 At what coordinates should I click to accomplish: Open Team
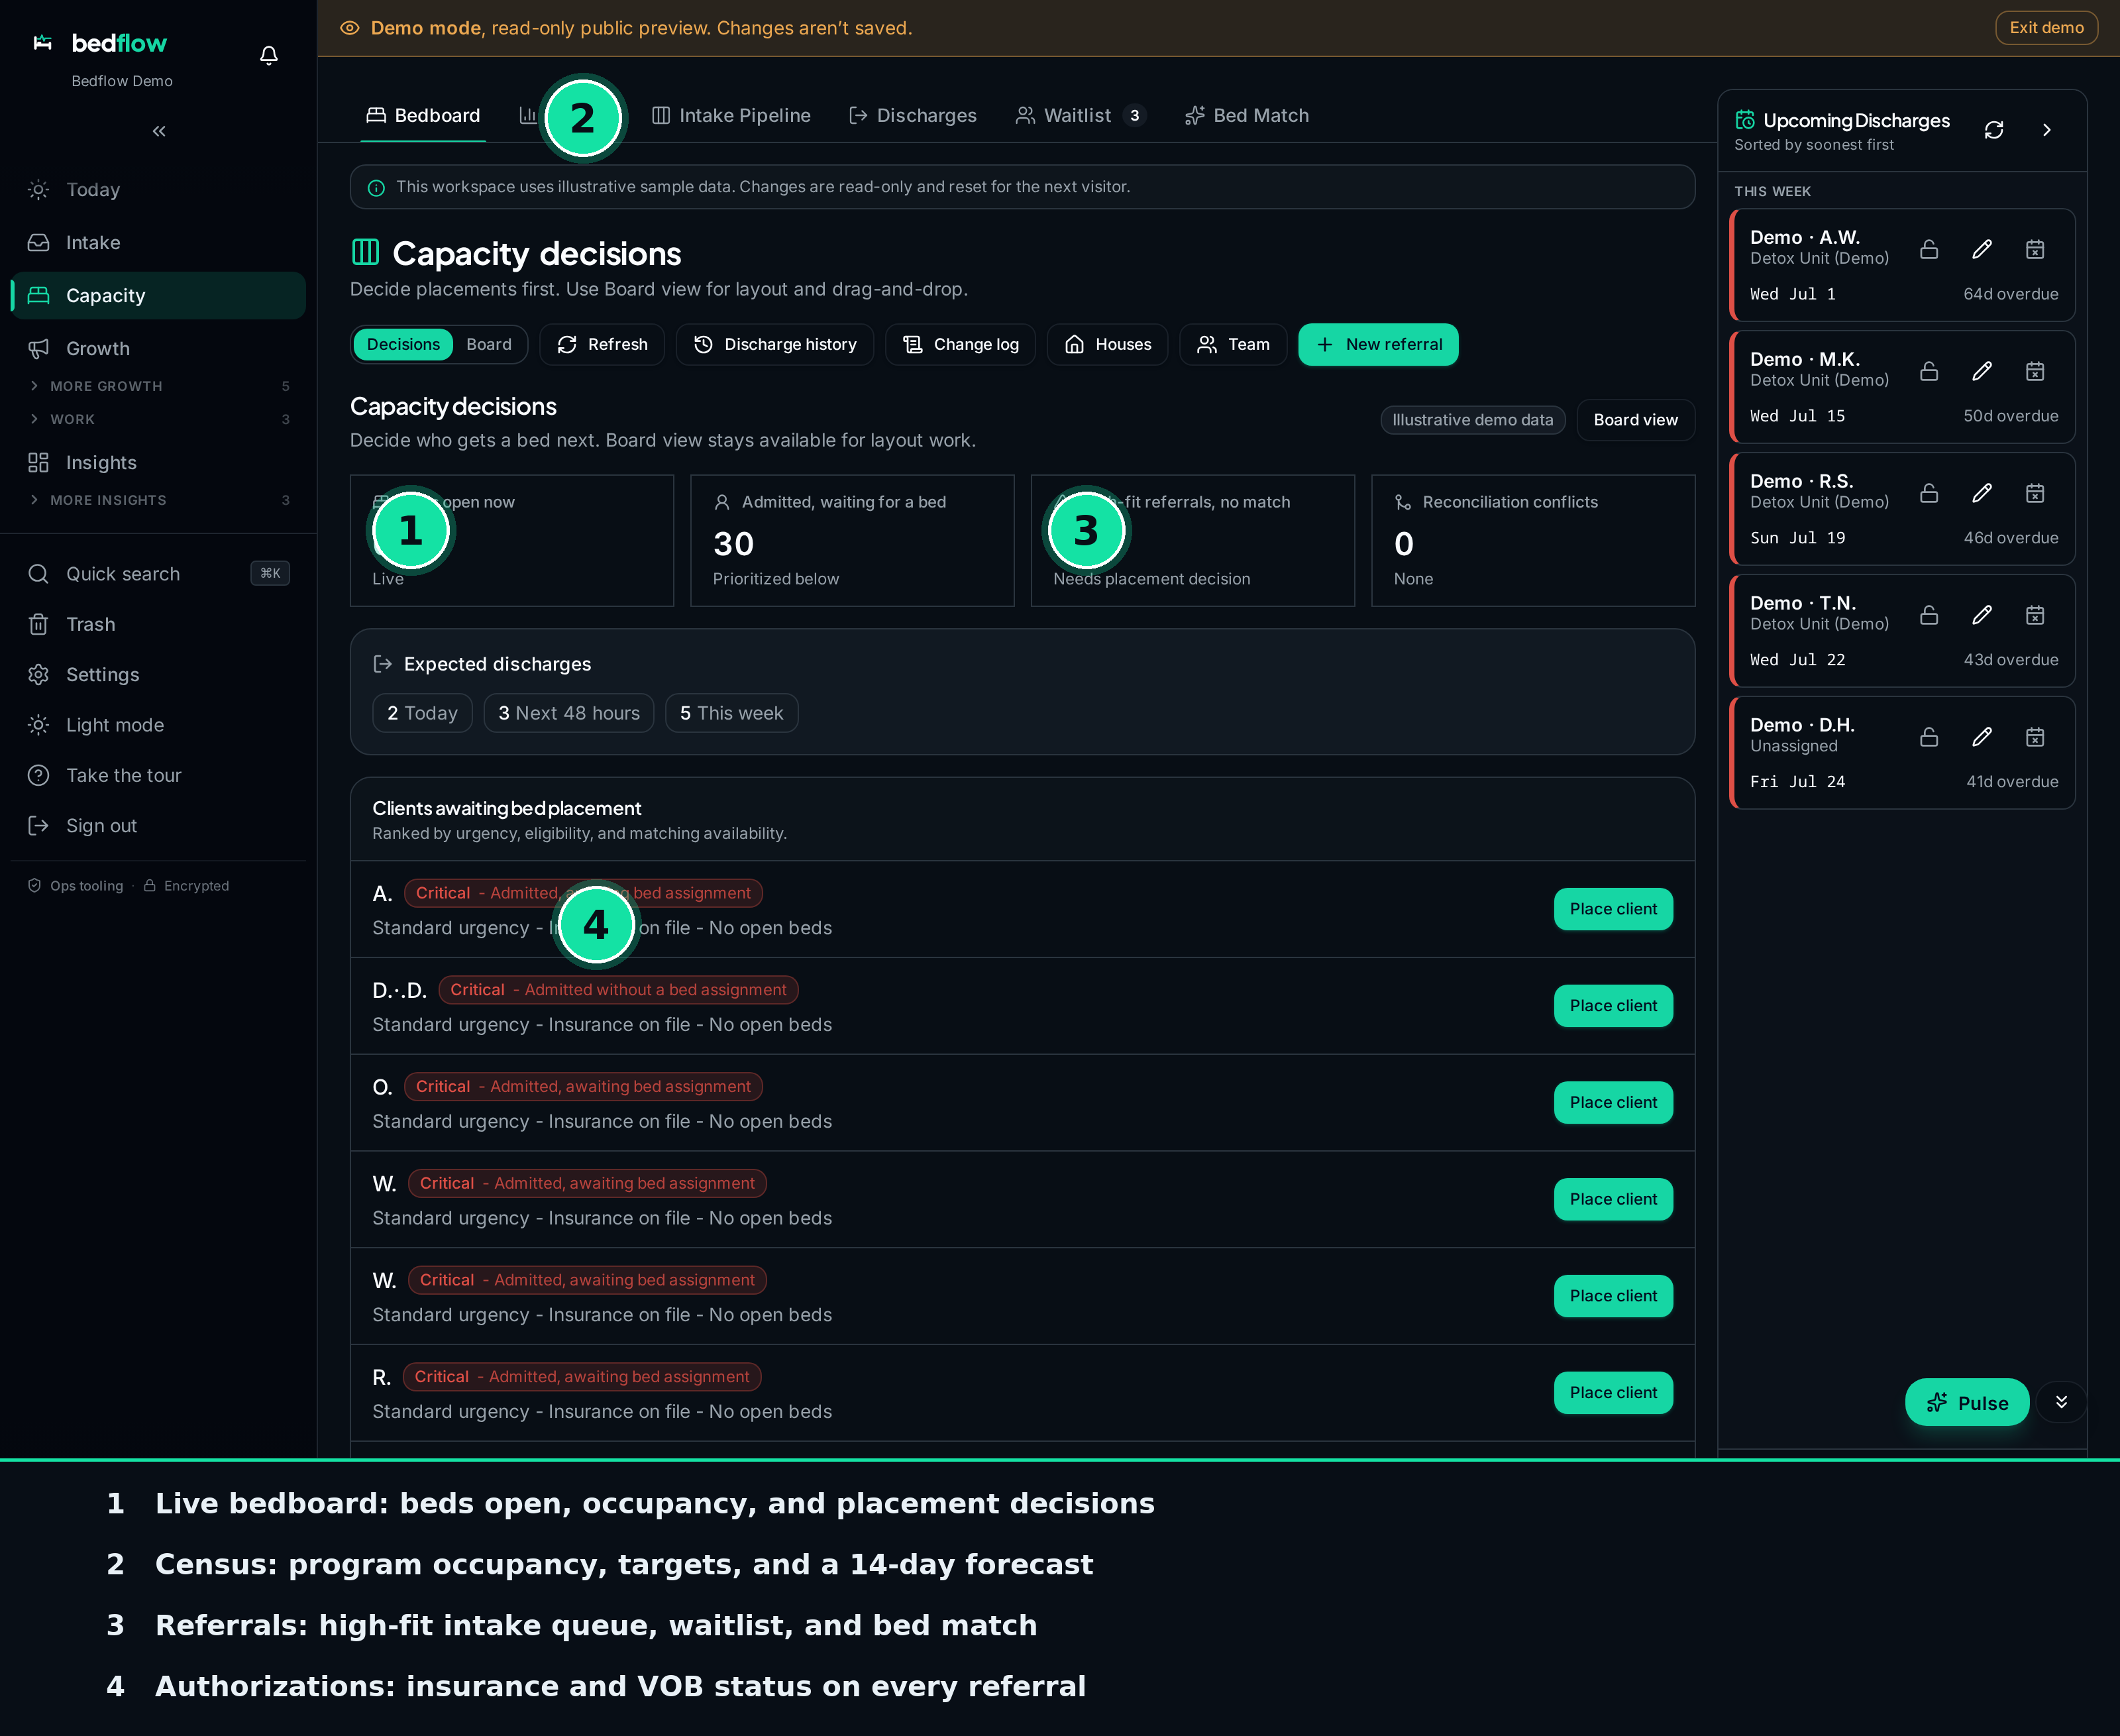tap(1233, 345)
